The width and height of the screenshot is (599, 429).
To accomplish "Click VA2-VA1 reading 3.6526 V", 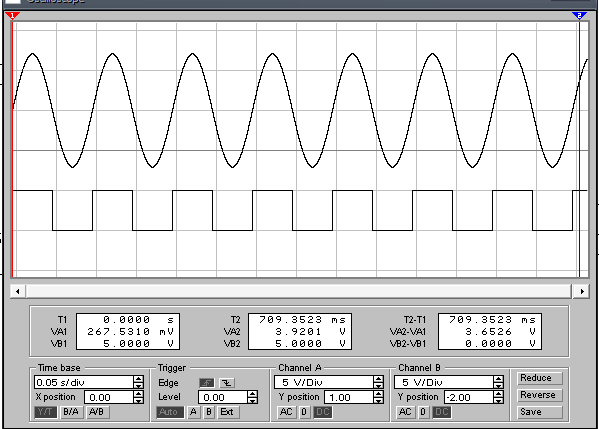I will pos(500,331).
